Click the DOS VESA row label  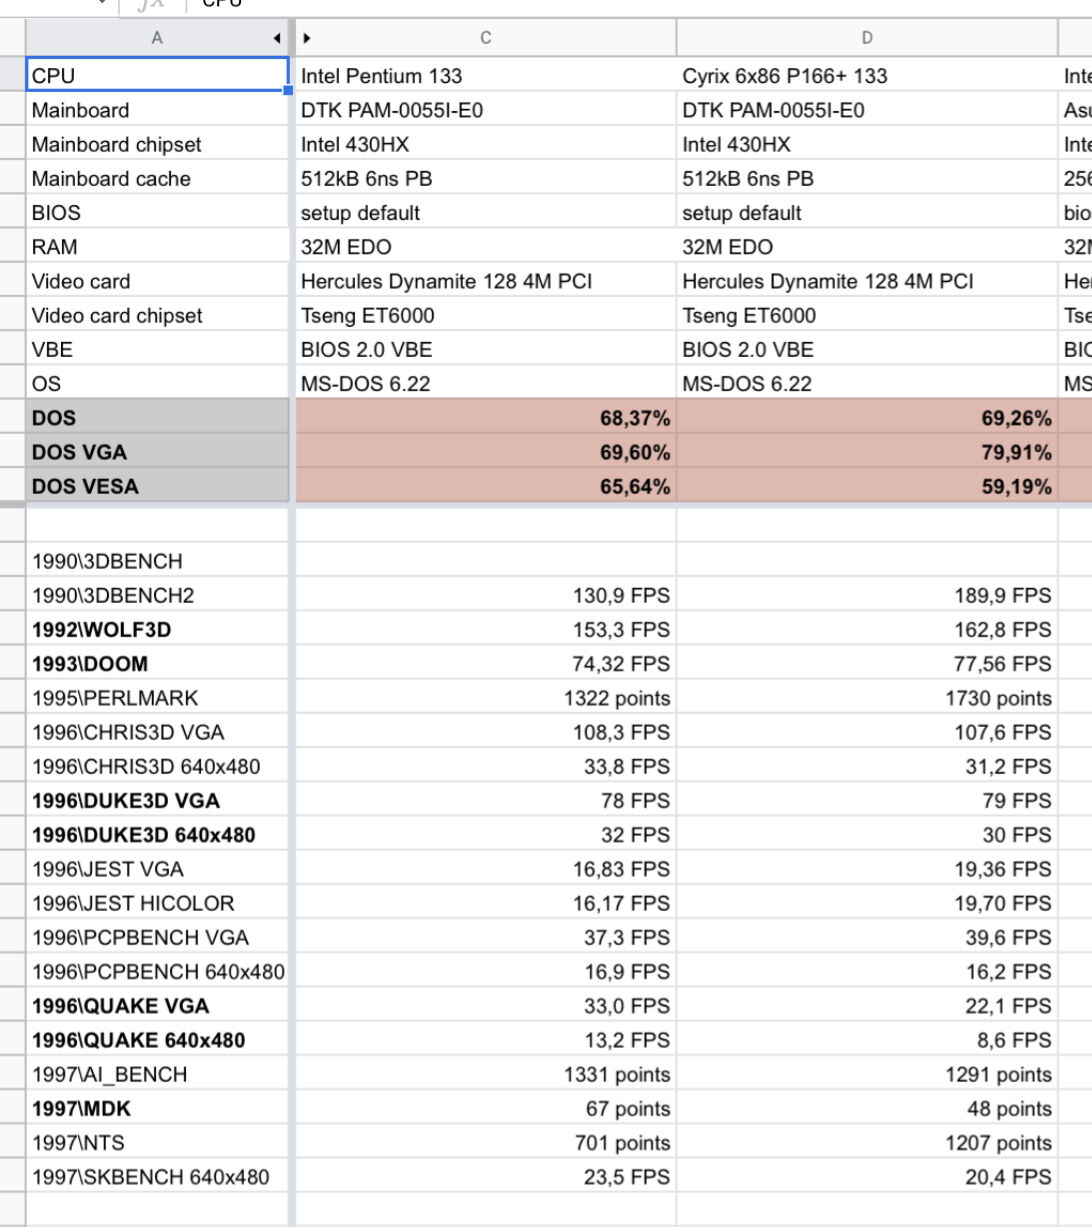coord(157,486)
